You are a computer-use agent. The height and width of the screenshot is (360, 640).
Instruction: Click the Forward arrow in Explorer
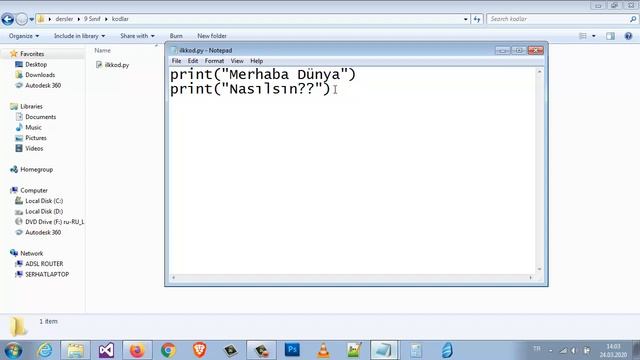pyautogui.click(x=22, y=19)
